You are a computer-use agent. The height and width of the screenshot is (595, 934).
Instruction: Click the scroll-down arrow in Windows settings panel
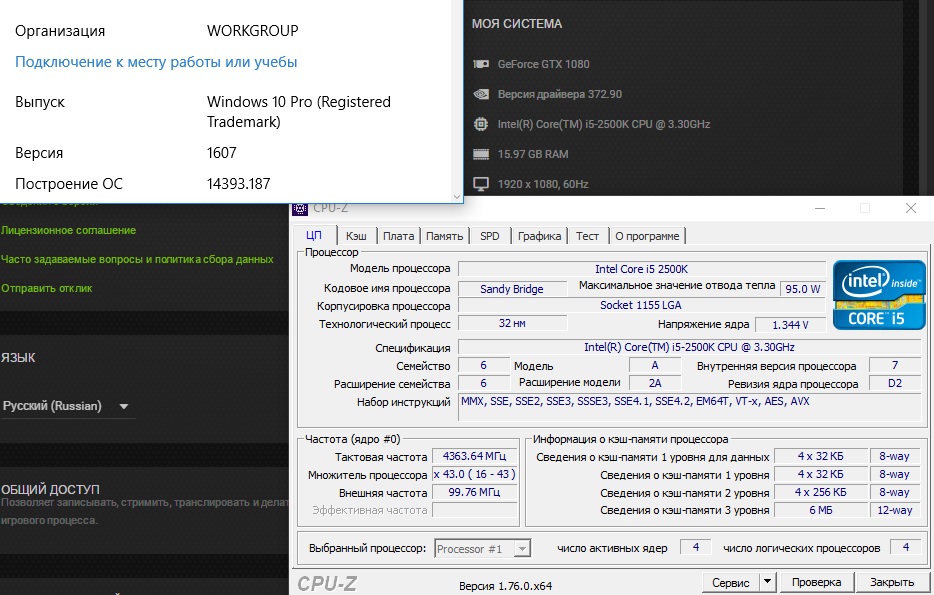[x=456, y=196]
